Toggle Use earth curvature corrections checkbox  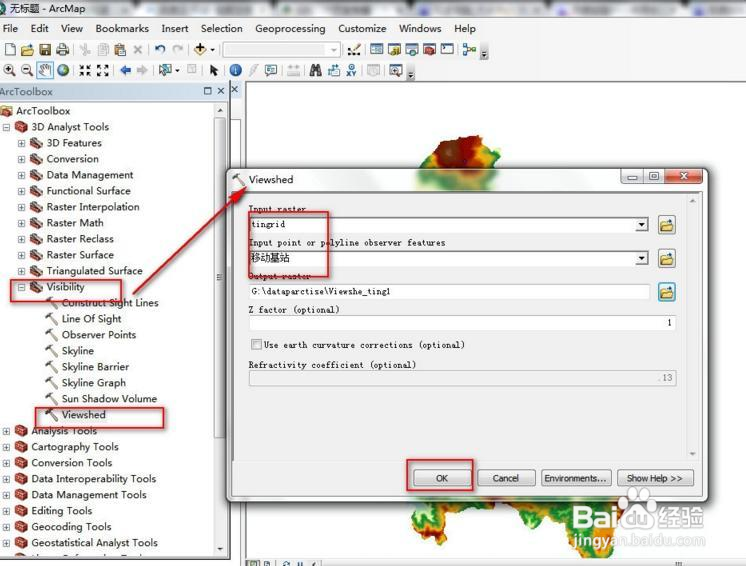tap(256, 344)
